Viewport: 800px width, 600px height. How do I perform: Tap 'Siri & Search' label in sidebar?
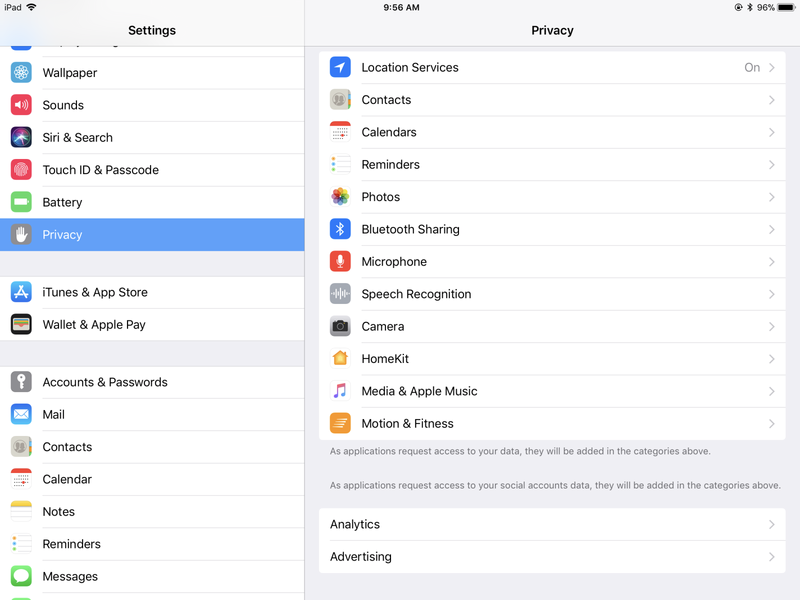pyautogui.click(x=78, y=137)
